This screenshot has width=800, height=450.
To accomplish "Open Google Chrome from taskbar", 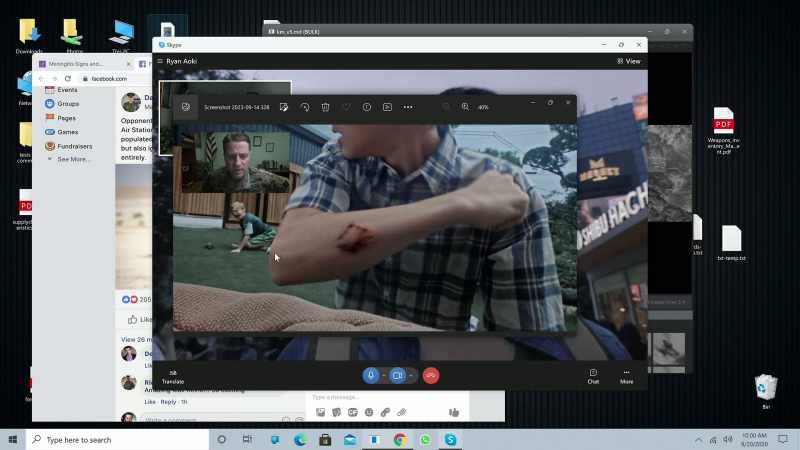I will (400, 439).
